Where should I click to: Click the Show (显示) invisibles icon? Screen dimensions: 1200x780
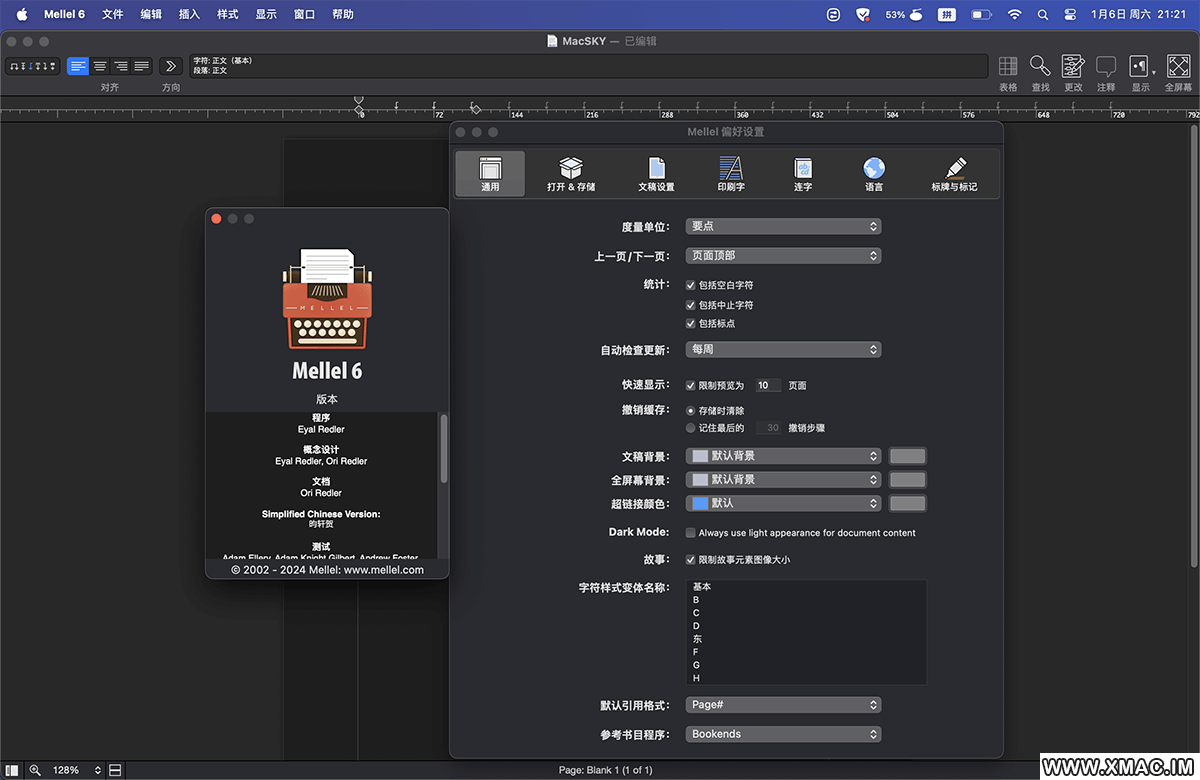[1140, 66]
